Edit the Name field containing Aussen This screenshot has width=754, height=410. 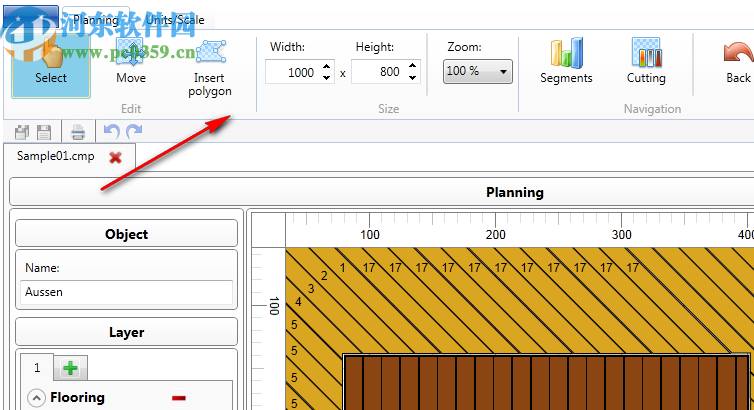[x=126, y=292]
